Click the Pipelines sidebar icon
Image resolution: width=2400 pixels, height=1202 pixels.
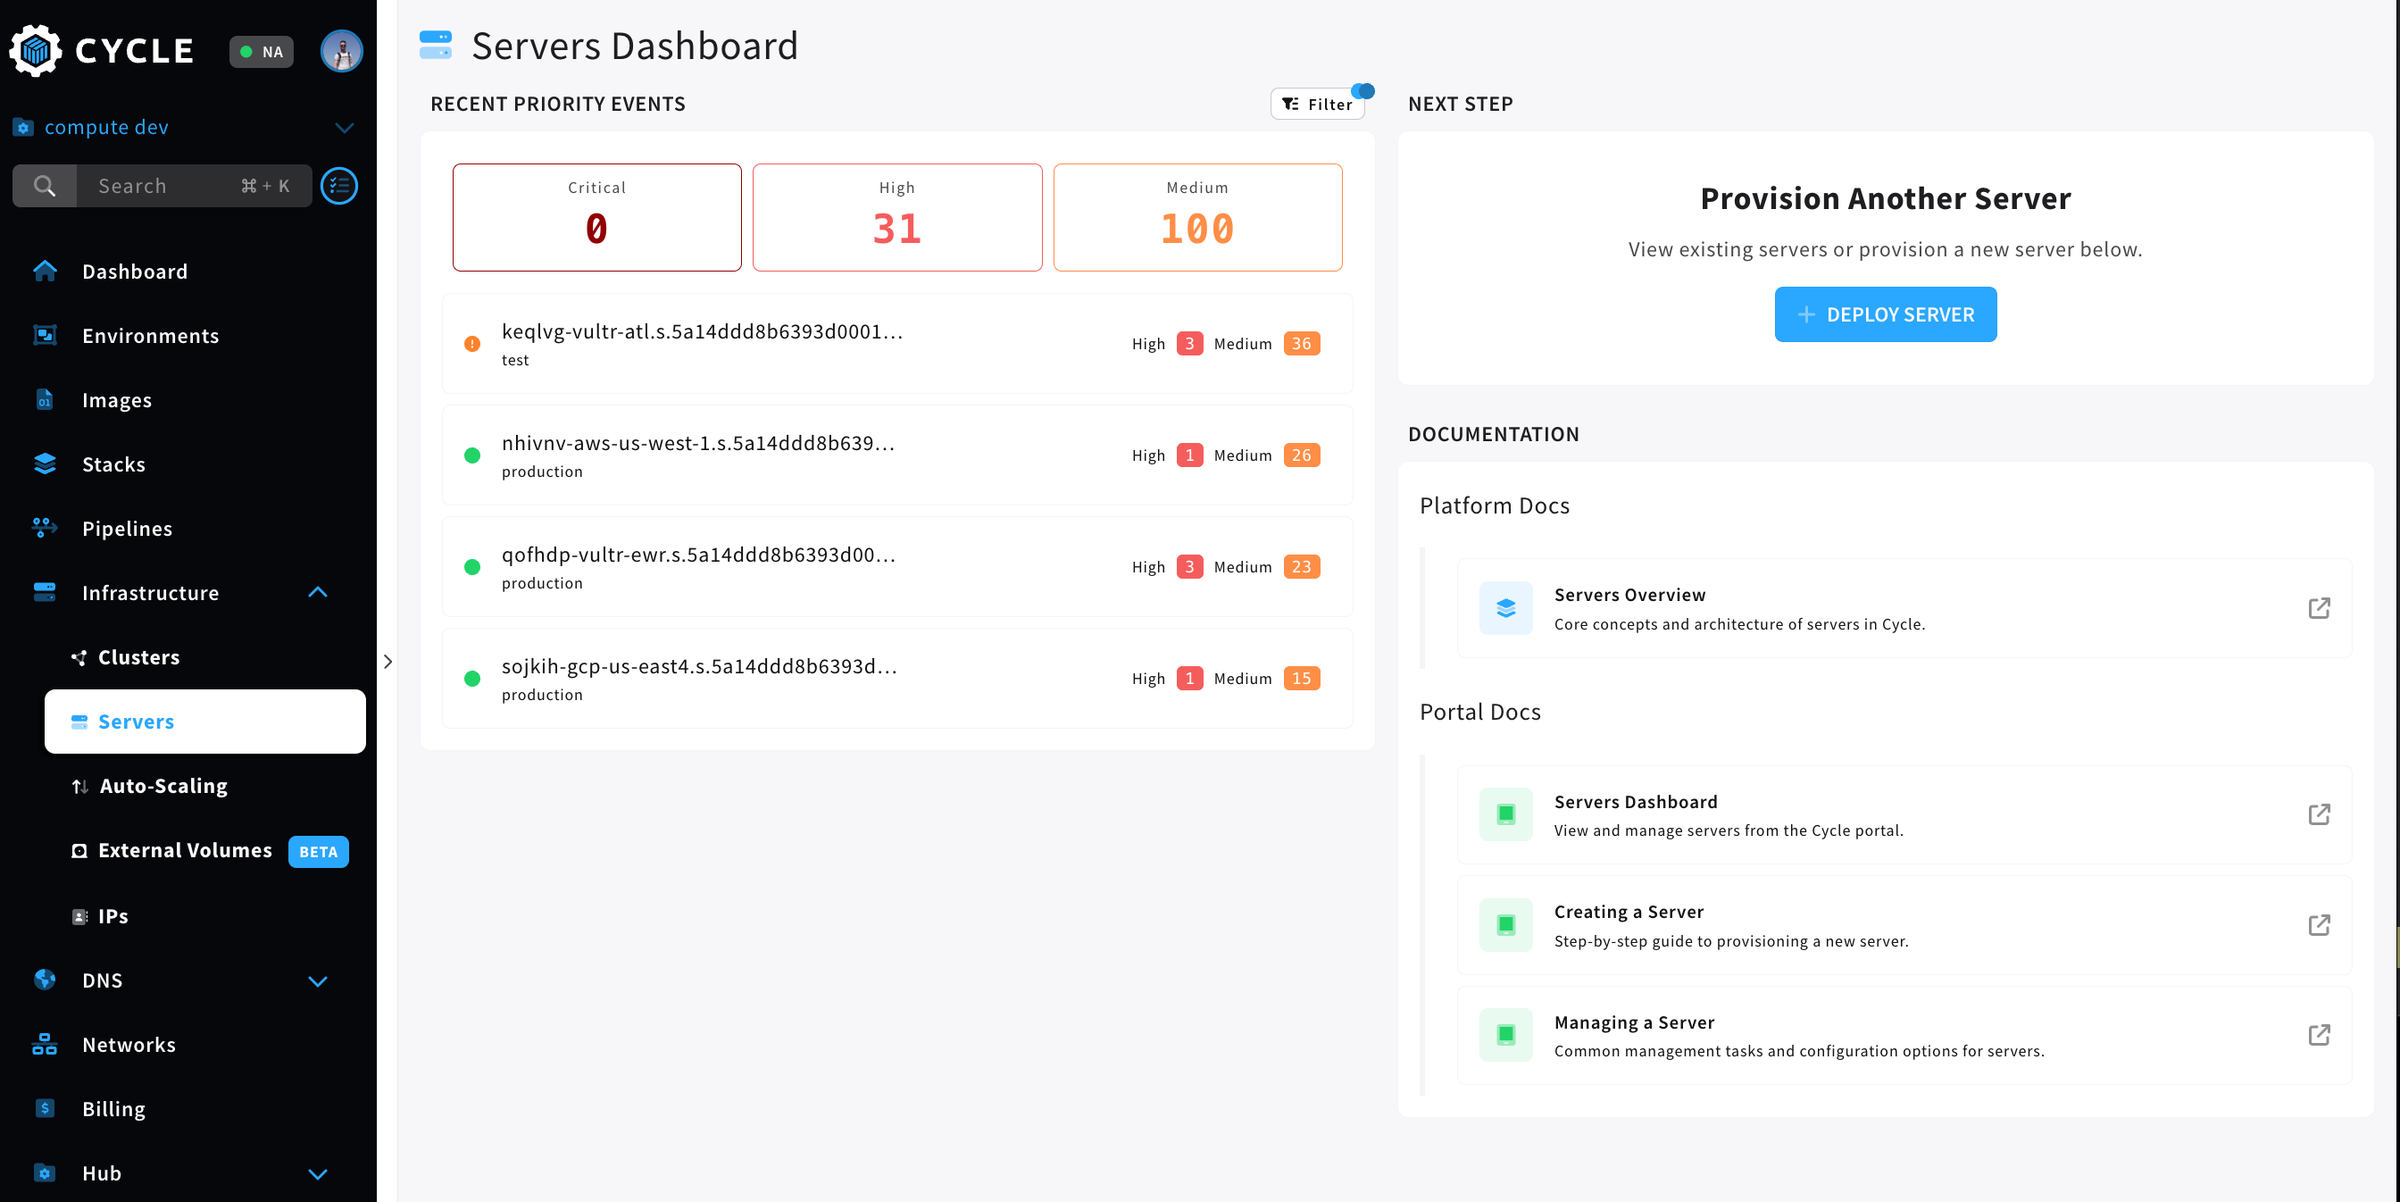[45, 528]
